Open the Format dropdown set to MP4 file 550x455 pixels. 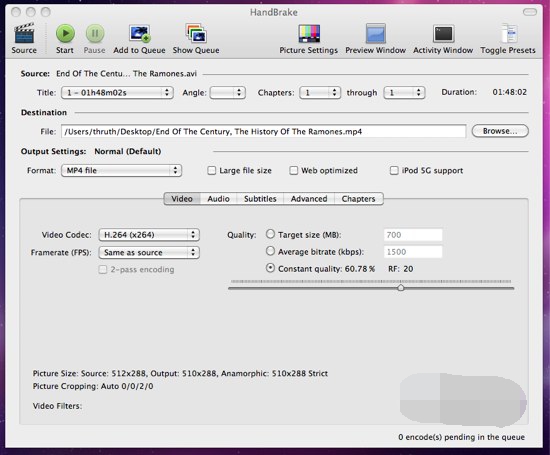[121, 170]
